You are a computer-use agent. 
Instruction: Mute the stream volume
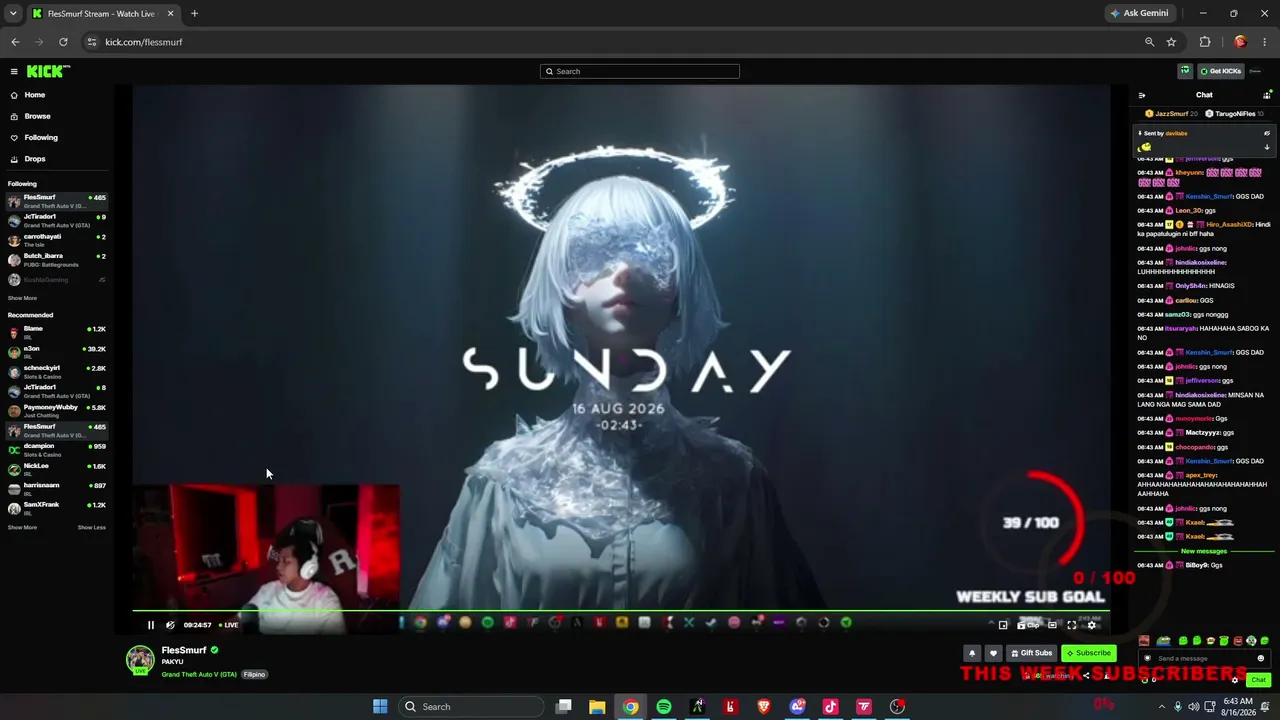170,625
